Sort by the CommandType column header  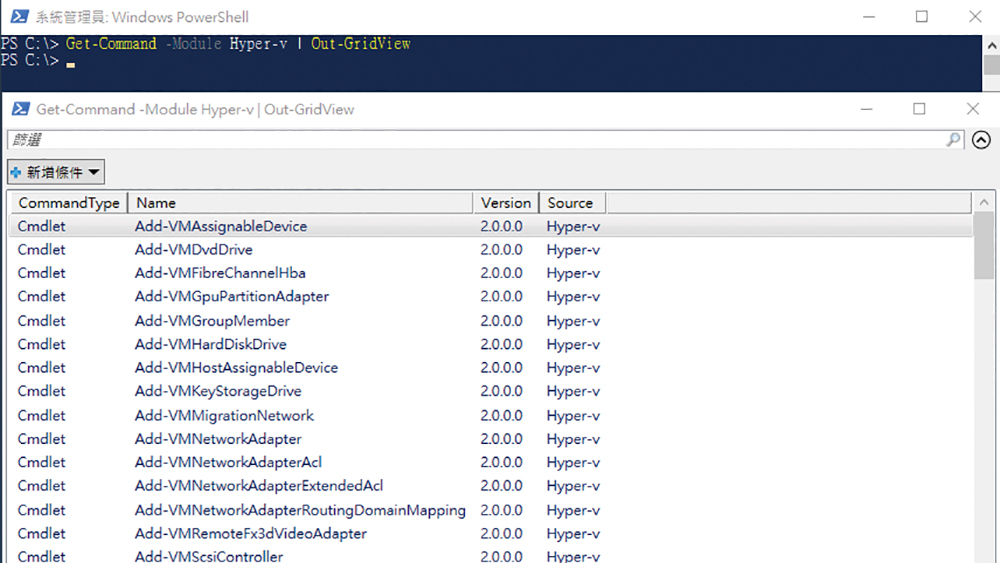click(x=69, y=203)
